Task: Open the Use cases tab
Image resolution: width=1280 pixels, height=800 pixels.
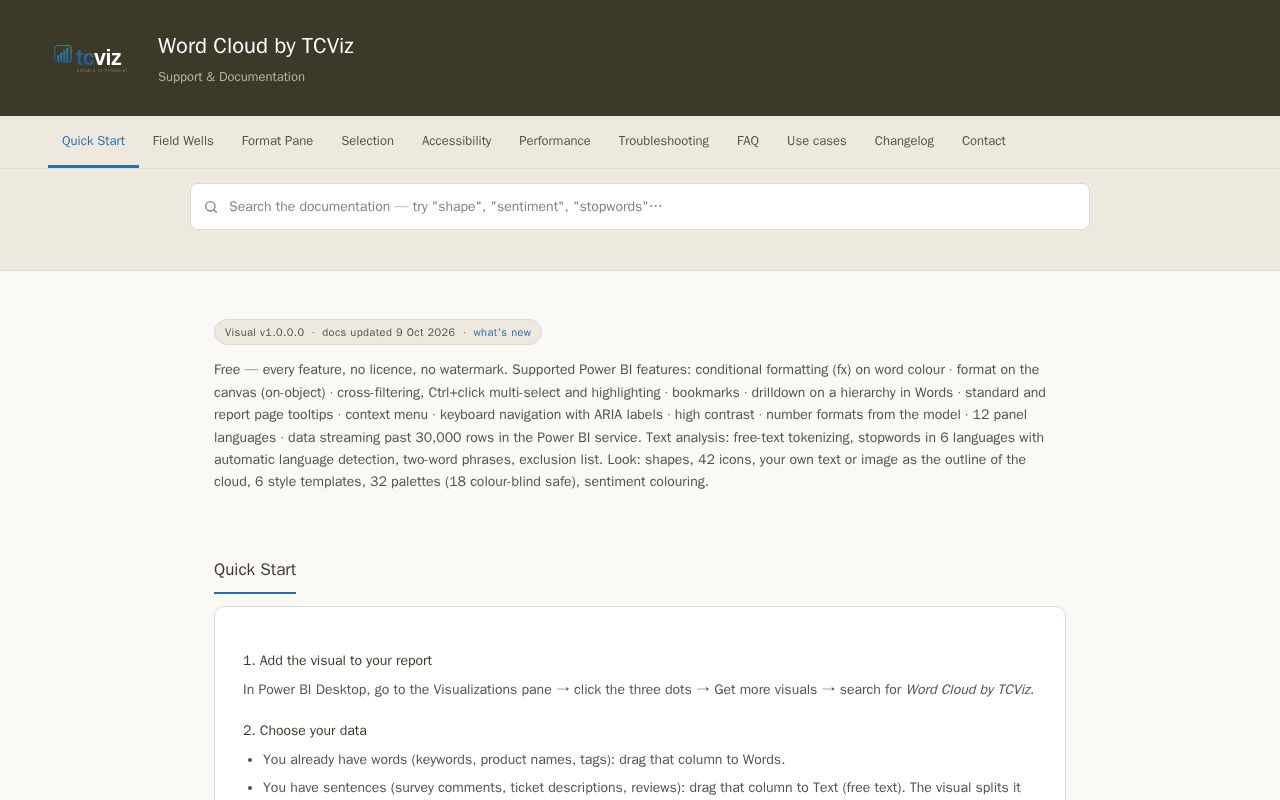Action: tap(816, 141)
